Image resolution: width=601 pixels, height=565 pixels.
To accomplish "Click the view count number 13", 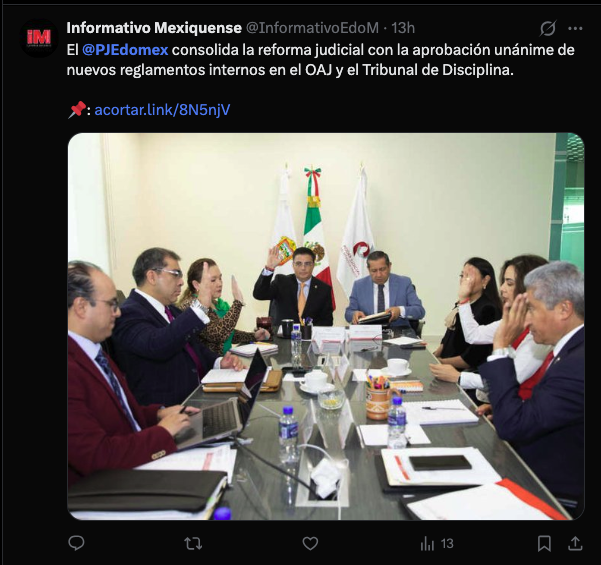I will pyautogui.click(x=447, y=543).
